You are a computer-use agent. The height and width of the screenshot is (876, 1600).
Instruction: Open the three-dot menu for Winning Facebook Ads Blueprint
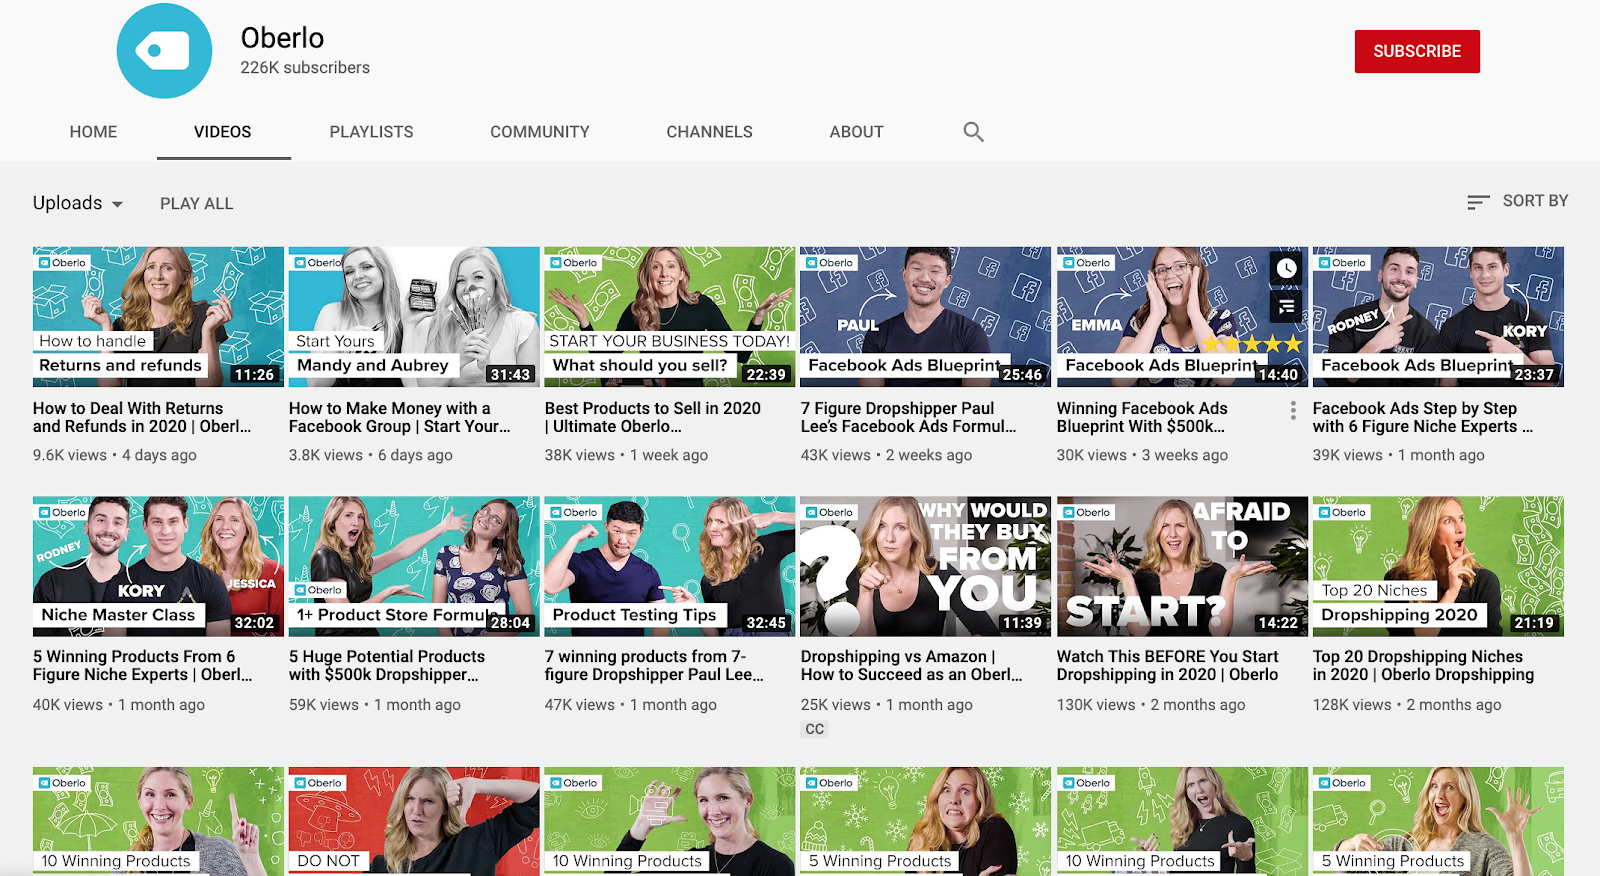pyautogui.click(x=1293, y=410)
